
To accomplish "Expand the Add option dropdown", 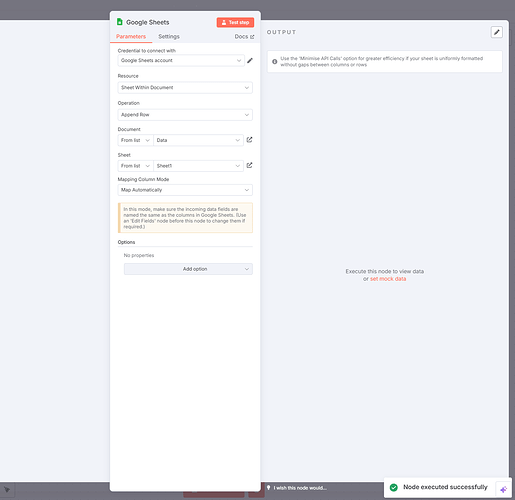I will coord(188,269).
